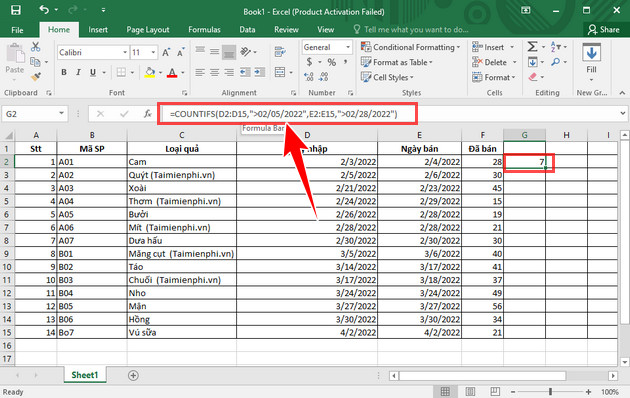This screenshot has width=630, height=398.
Task: Click the Wrap Text icon
Action: [x=280, y=52]
